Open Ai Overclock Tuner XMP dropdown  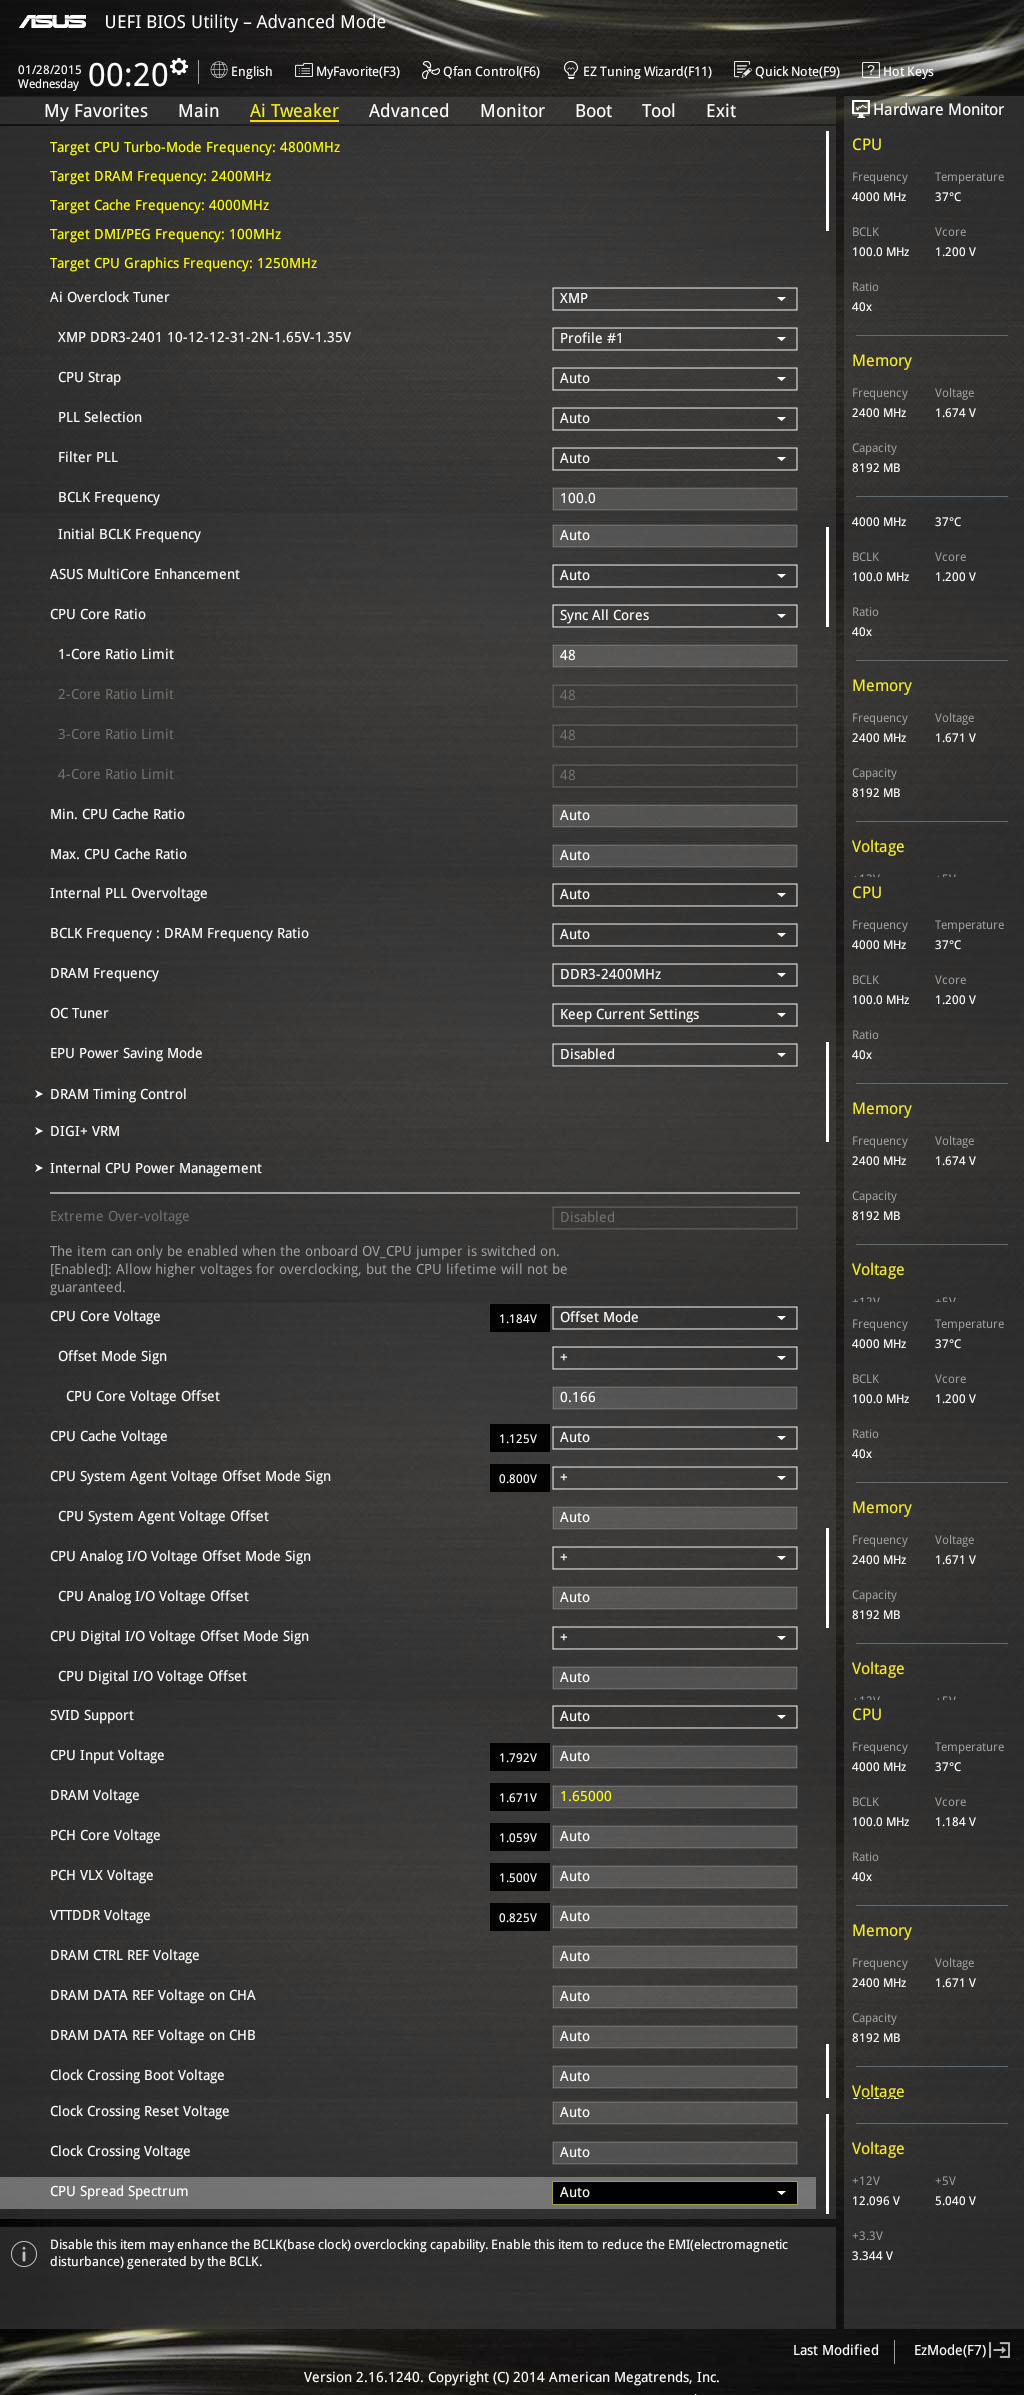pyautogui.click(x=675, y=299)
